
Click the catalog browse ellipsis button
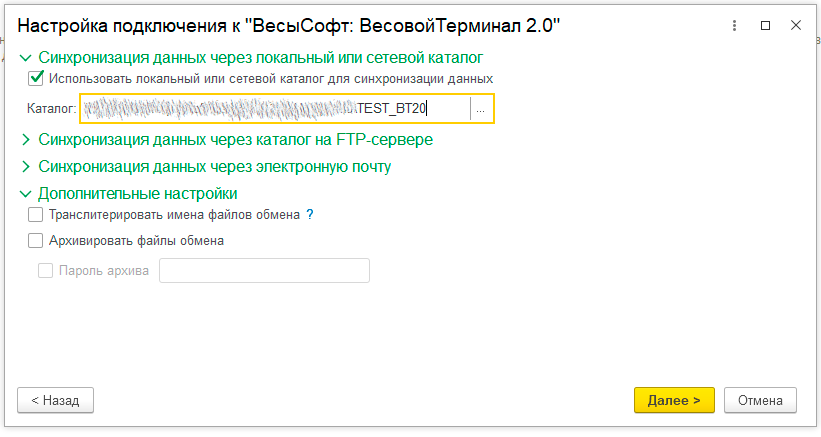[x=481, y=109]
